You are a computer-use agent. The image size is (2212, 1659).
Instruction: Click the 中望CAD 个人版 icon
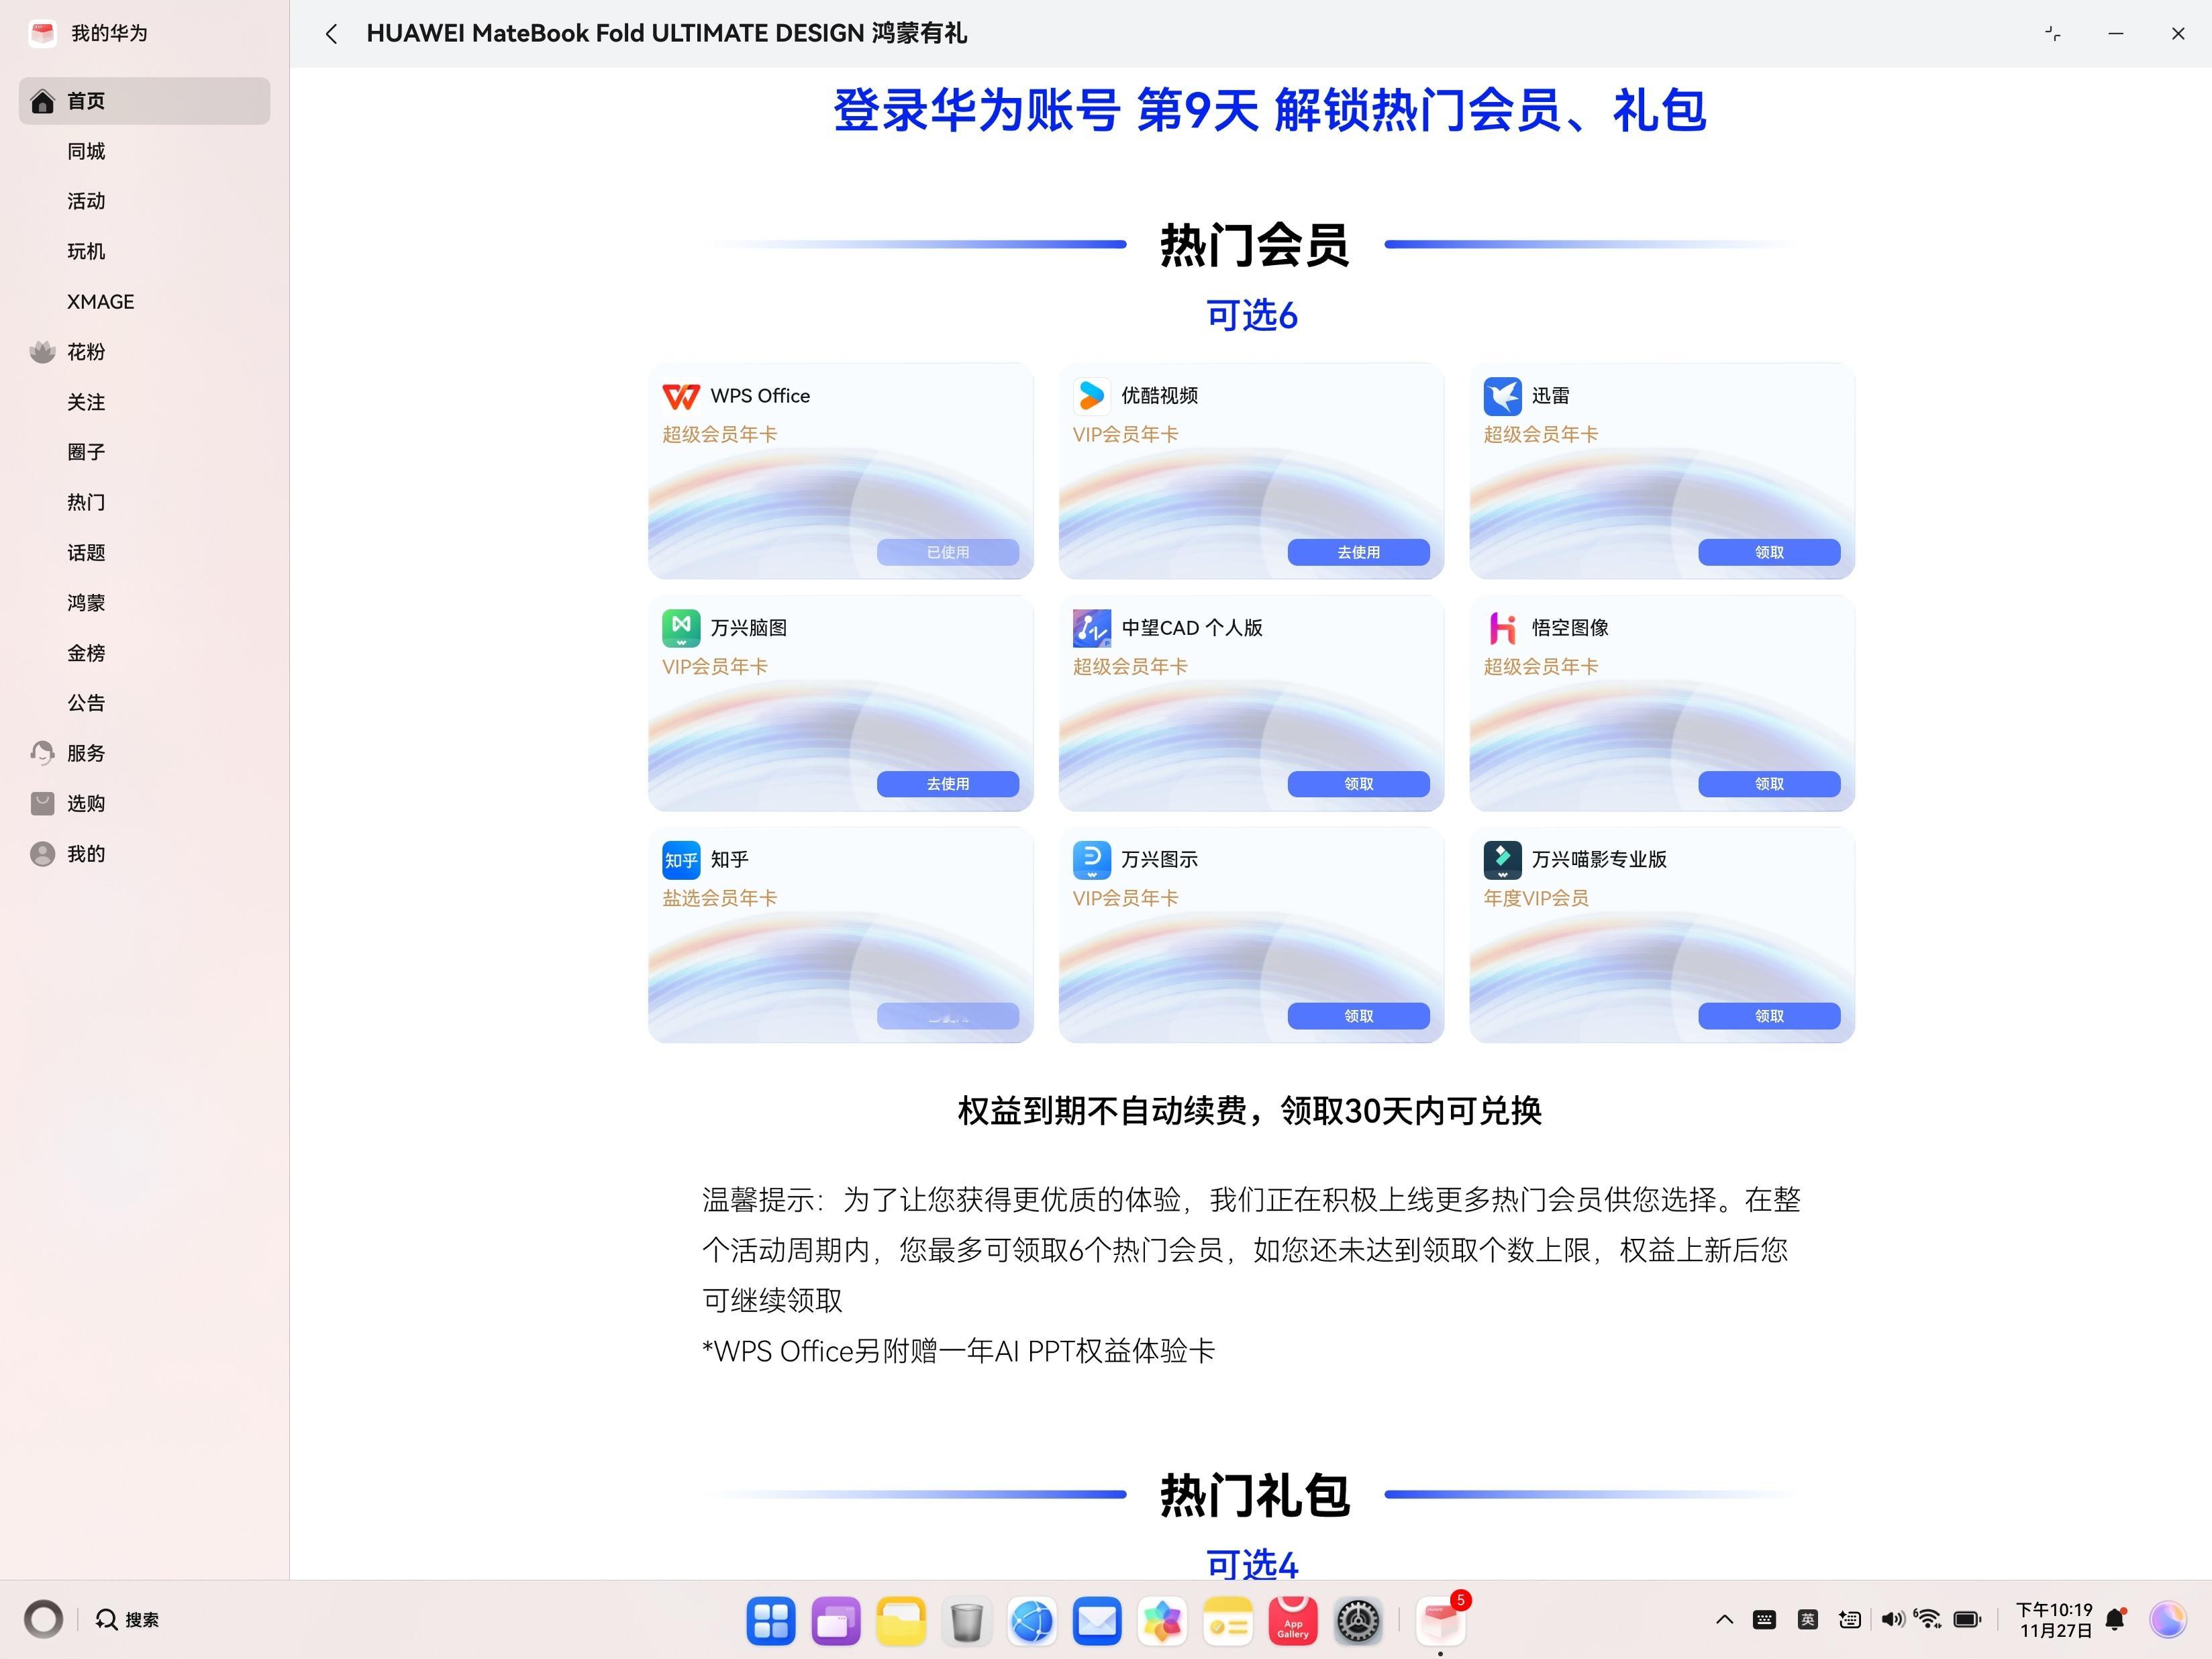1091,628
